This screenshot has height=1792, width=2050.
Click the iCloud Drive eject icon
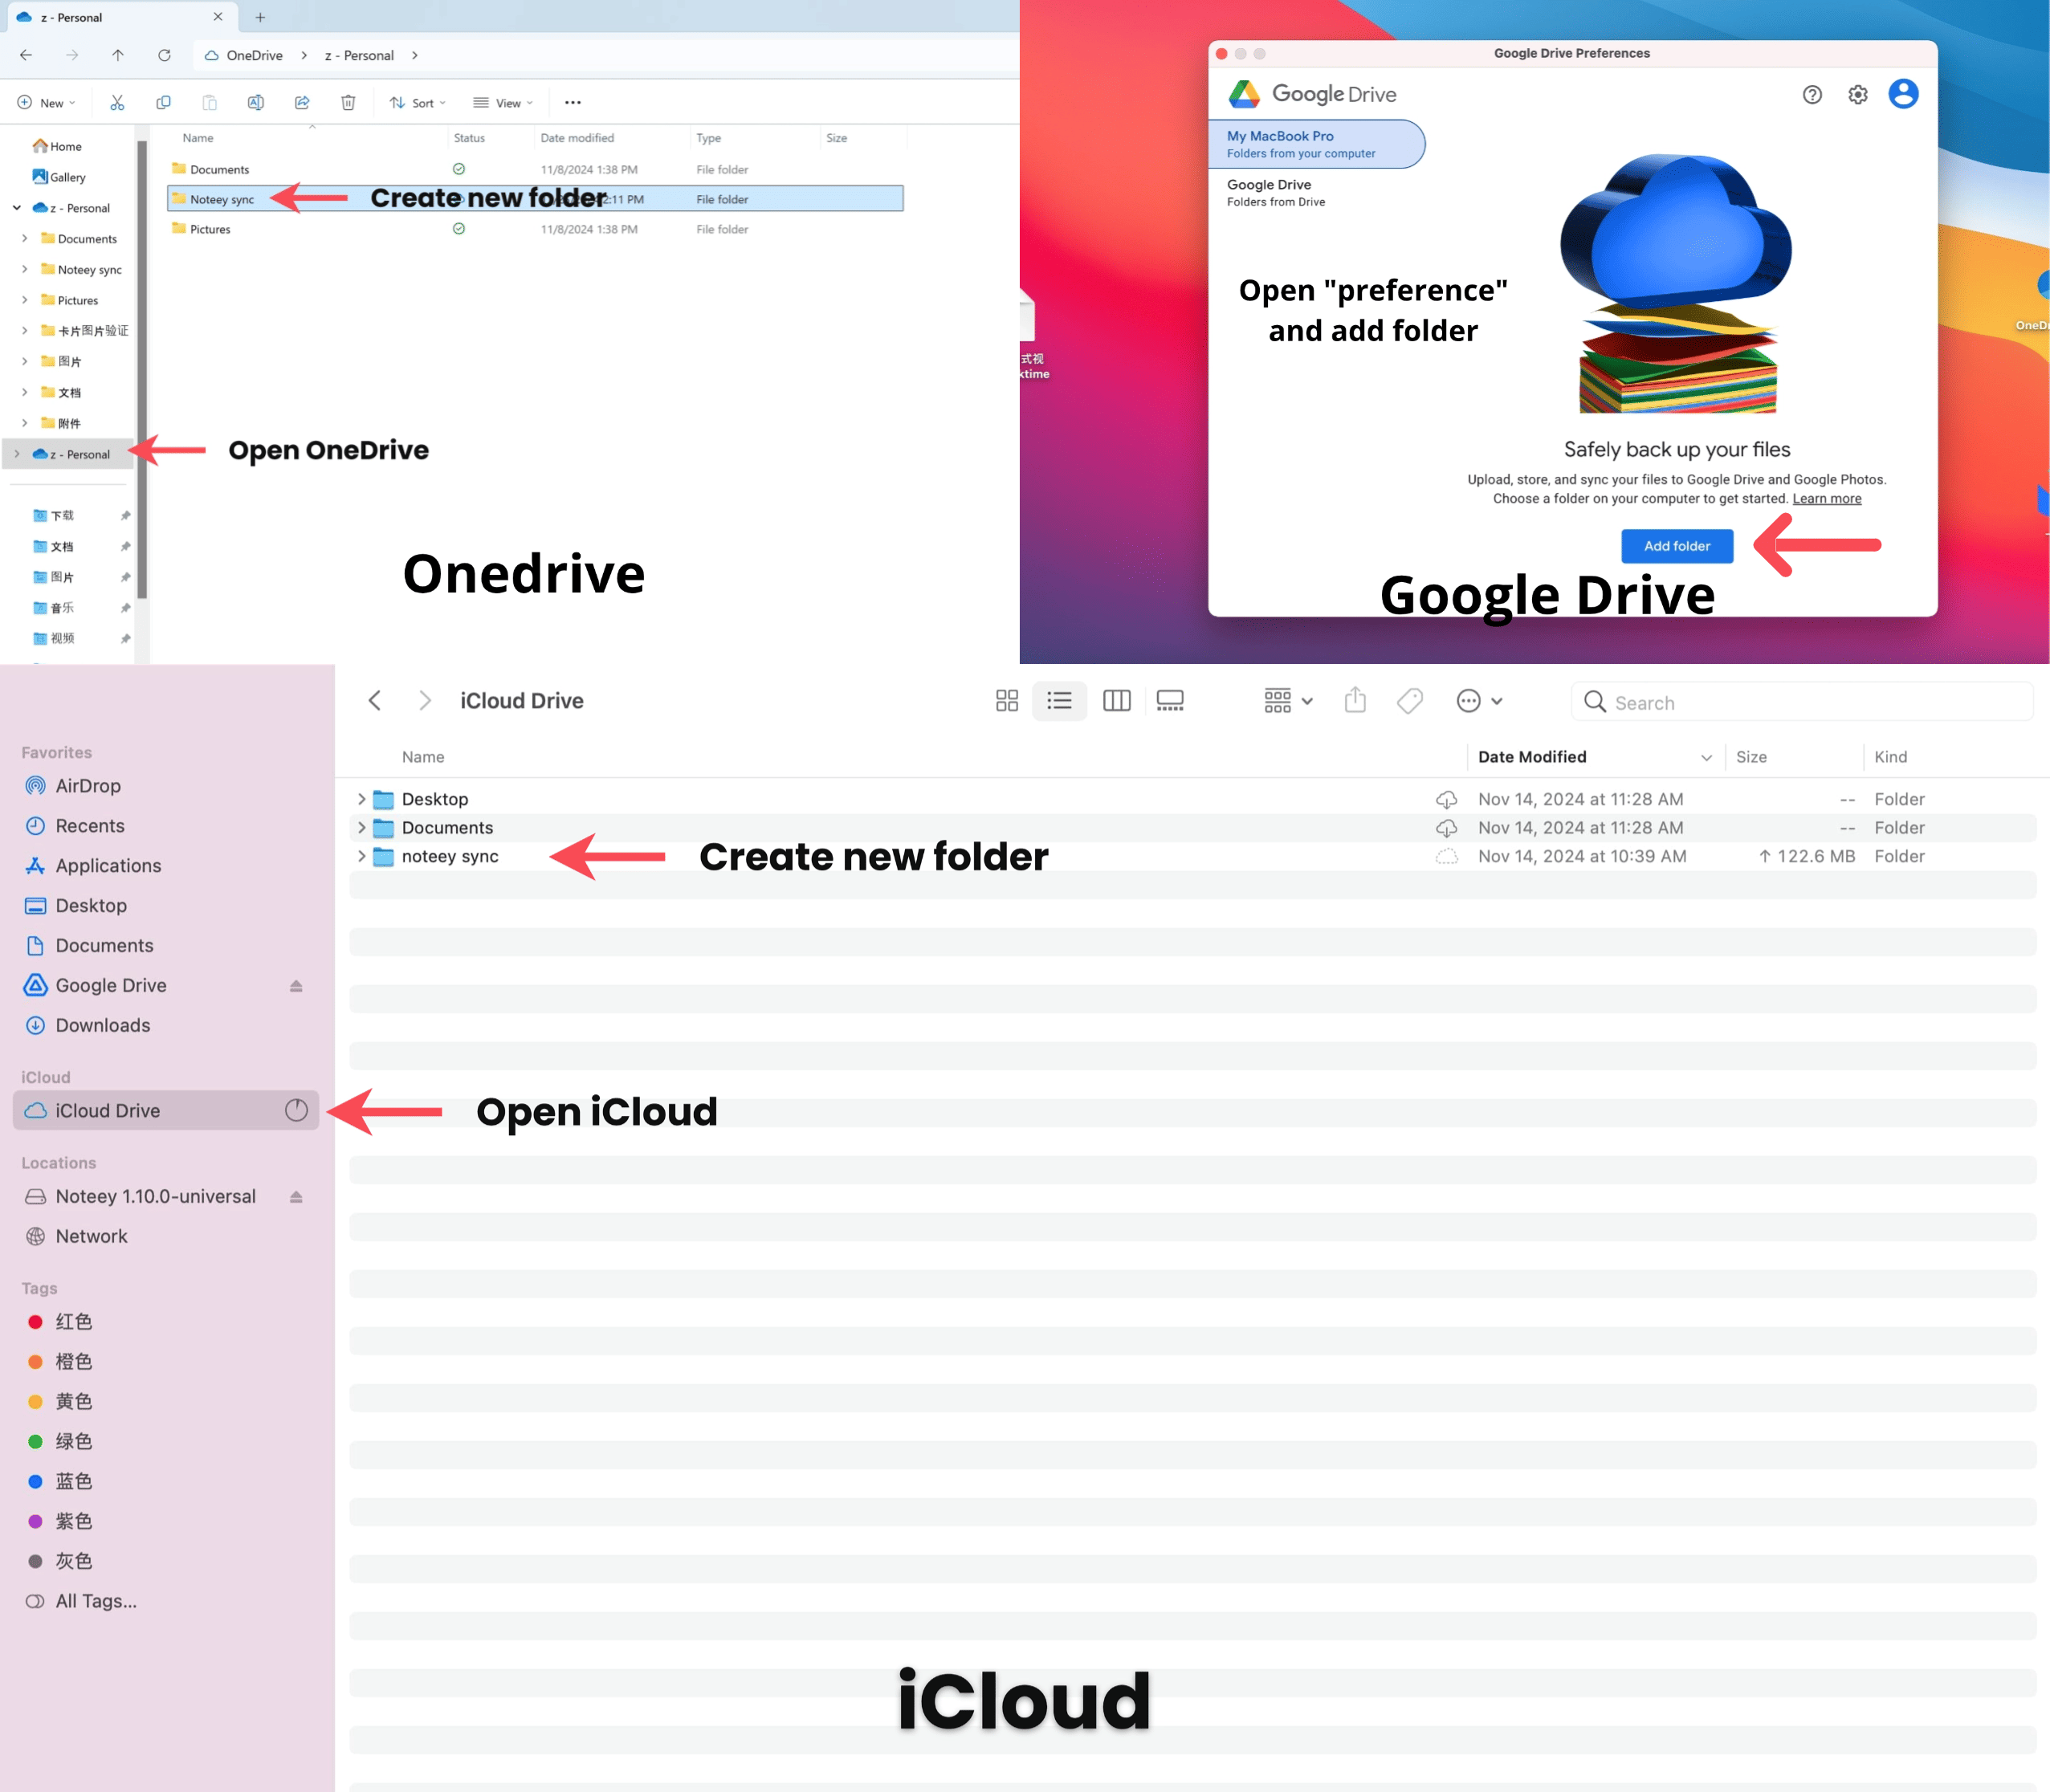tap(296, 1110)
